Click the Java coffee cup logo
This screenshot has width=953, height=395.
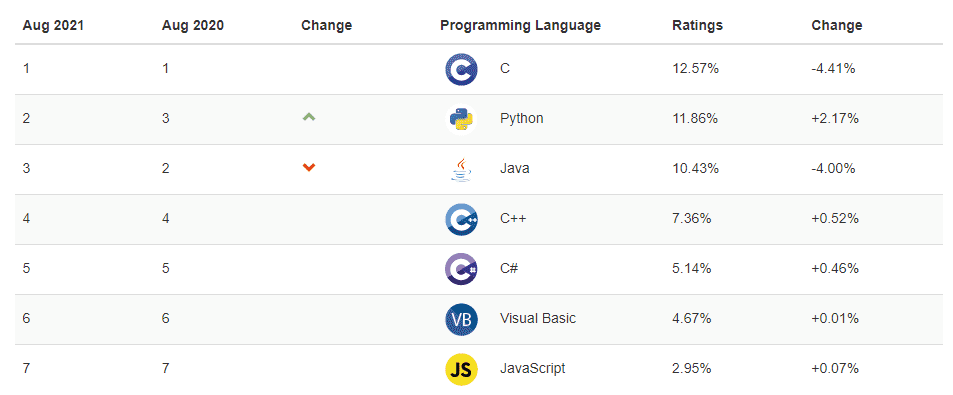pyautogui.click(x=461, y=169)
